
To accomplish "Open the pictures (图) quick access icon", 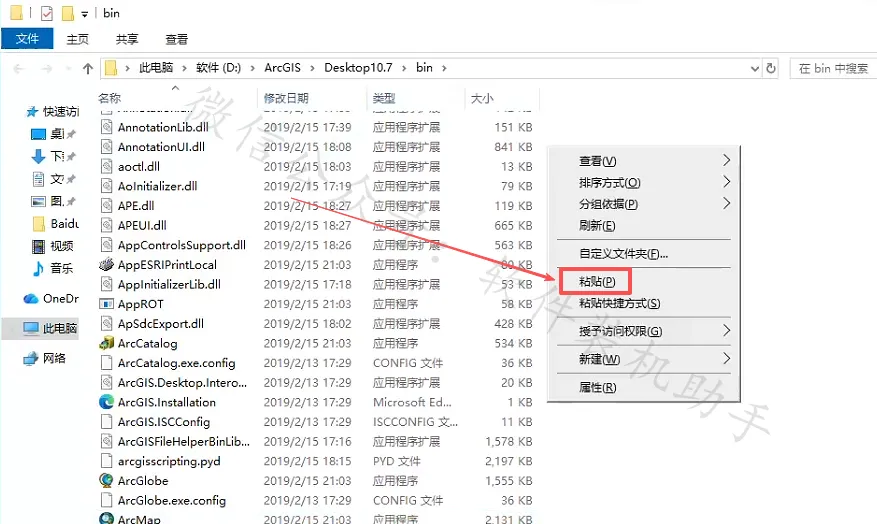I will click(x=38, y=201).
